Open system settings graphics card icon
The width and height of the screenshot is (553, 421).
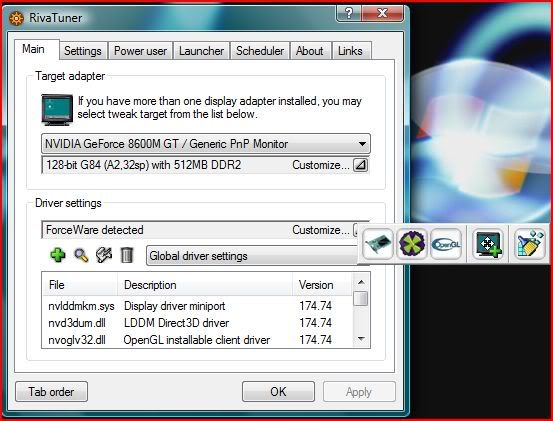(378, 244)
